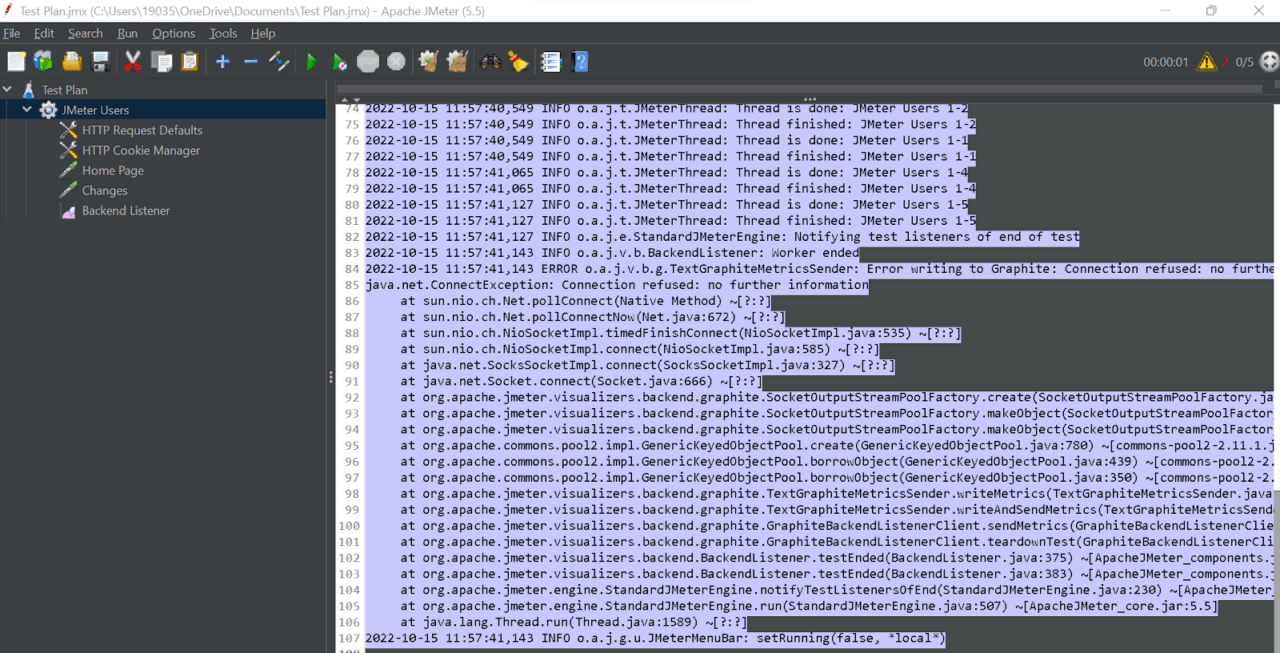
Task: Toggle the log viewer via warning triangle
Action: click(x=1207, y=62)
